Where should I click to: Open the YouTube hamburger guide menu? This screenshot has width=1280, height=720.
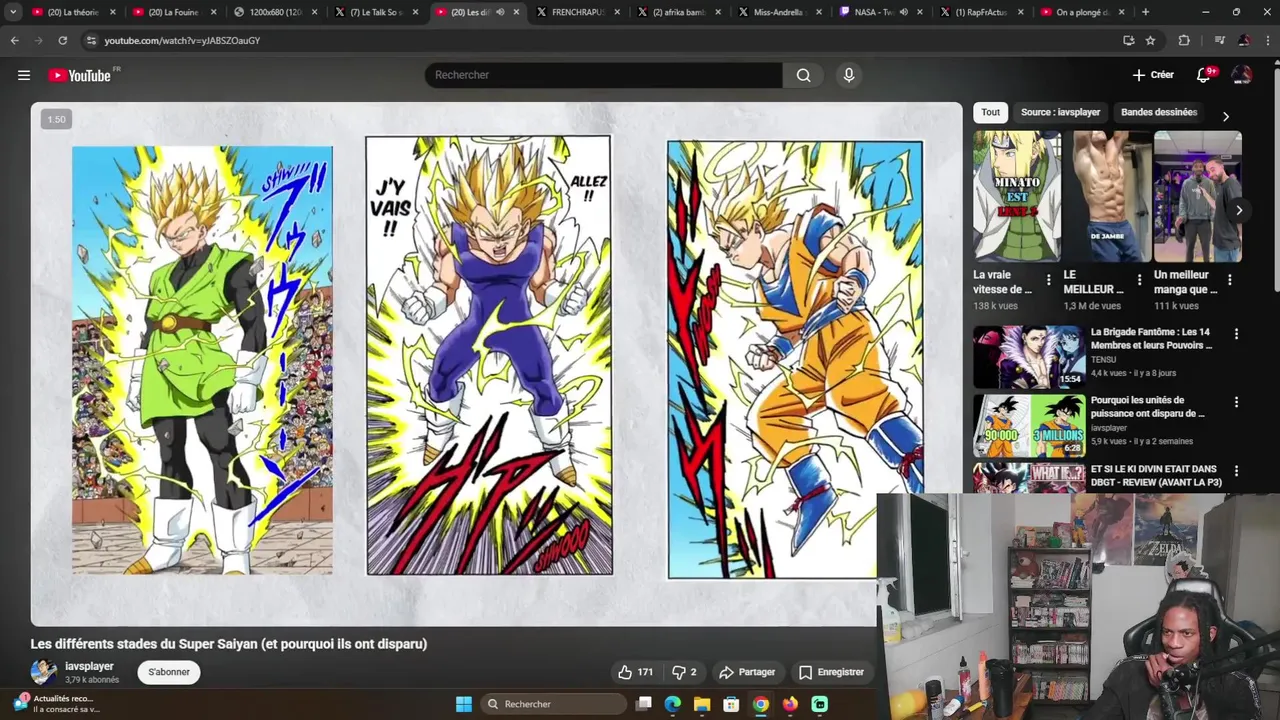pos(24,75)
